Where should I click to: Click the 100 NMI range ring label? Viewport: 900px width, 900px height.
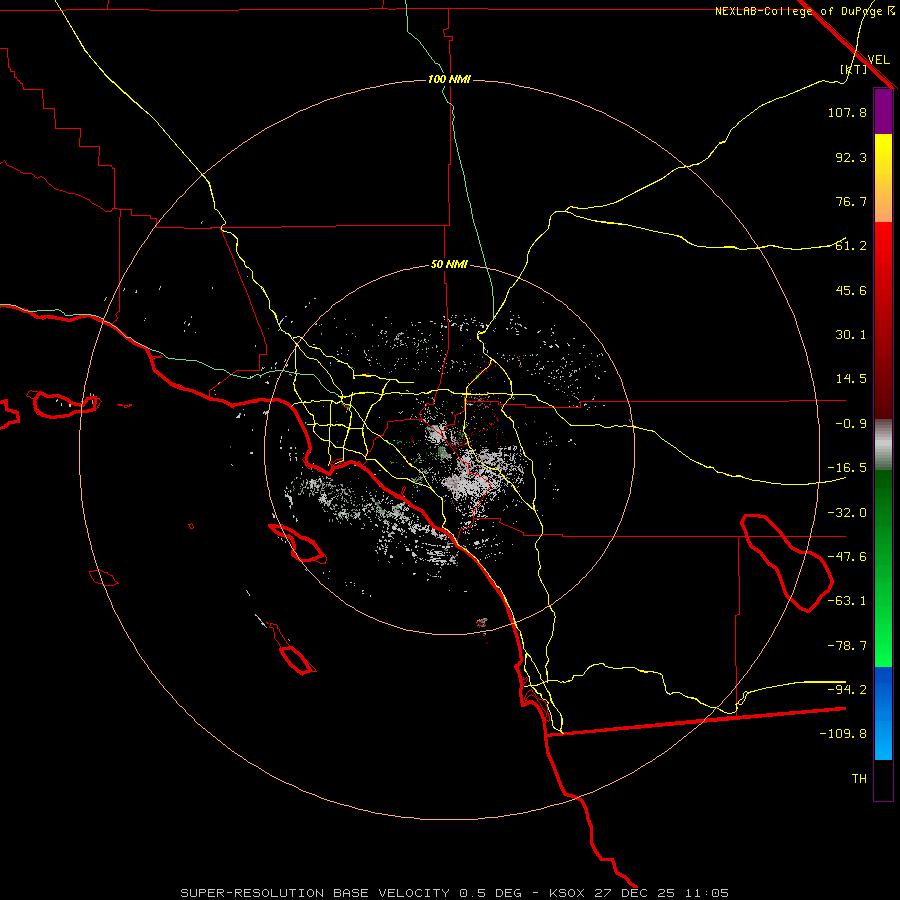449,79
